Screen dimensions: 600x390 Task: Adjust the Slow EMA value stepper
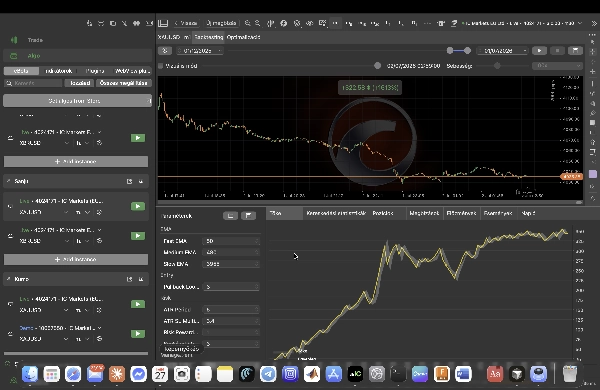click(257, 264)
